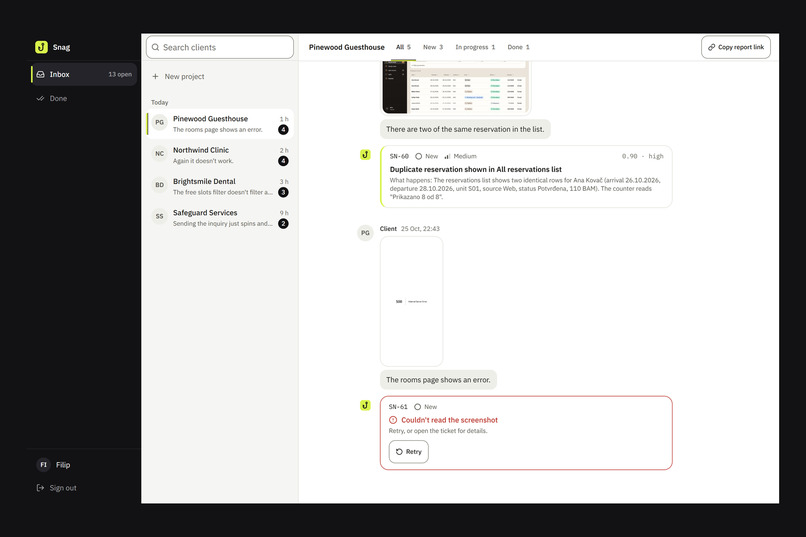Click the Pinewood Guesthouse header title
Viewport: 806px width, 537px height.
[x=346, y=47]
